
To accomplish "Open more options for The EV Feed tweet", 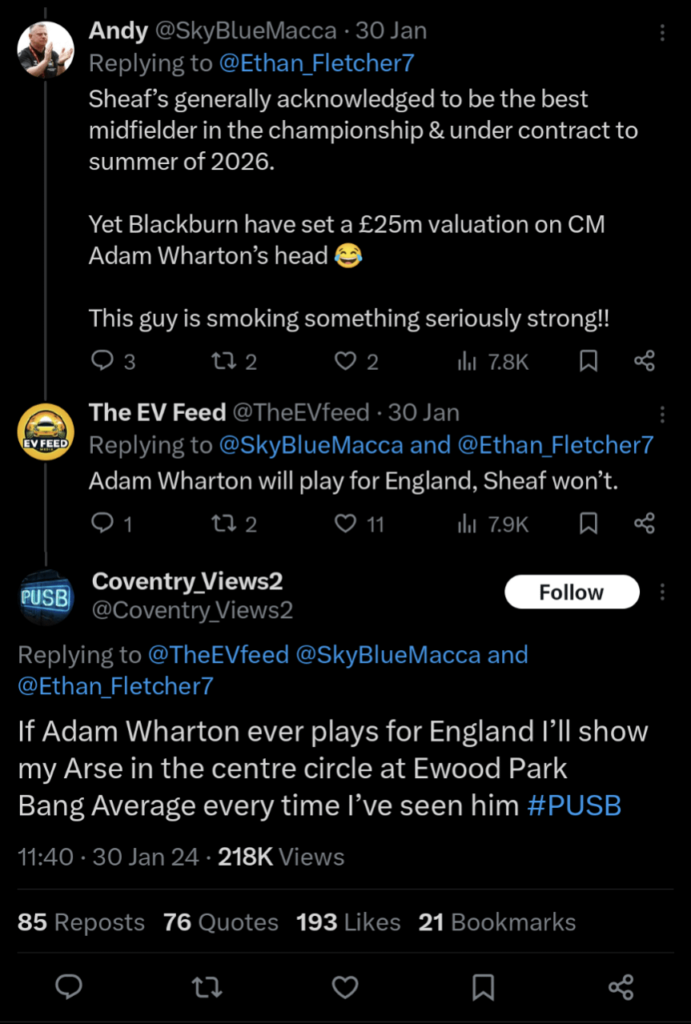I will click(x=662, y=414).
